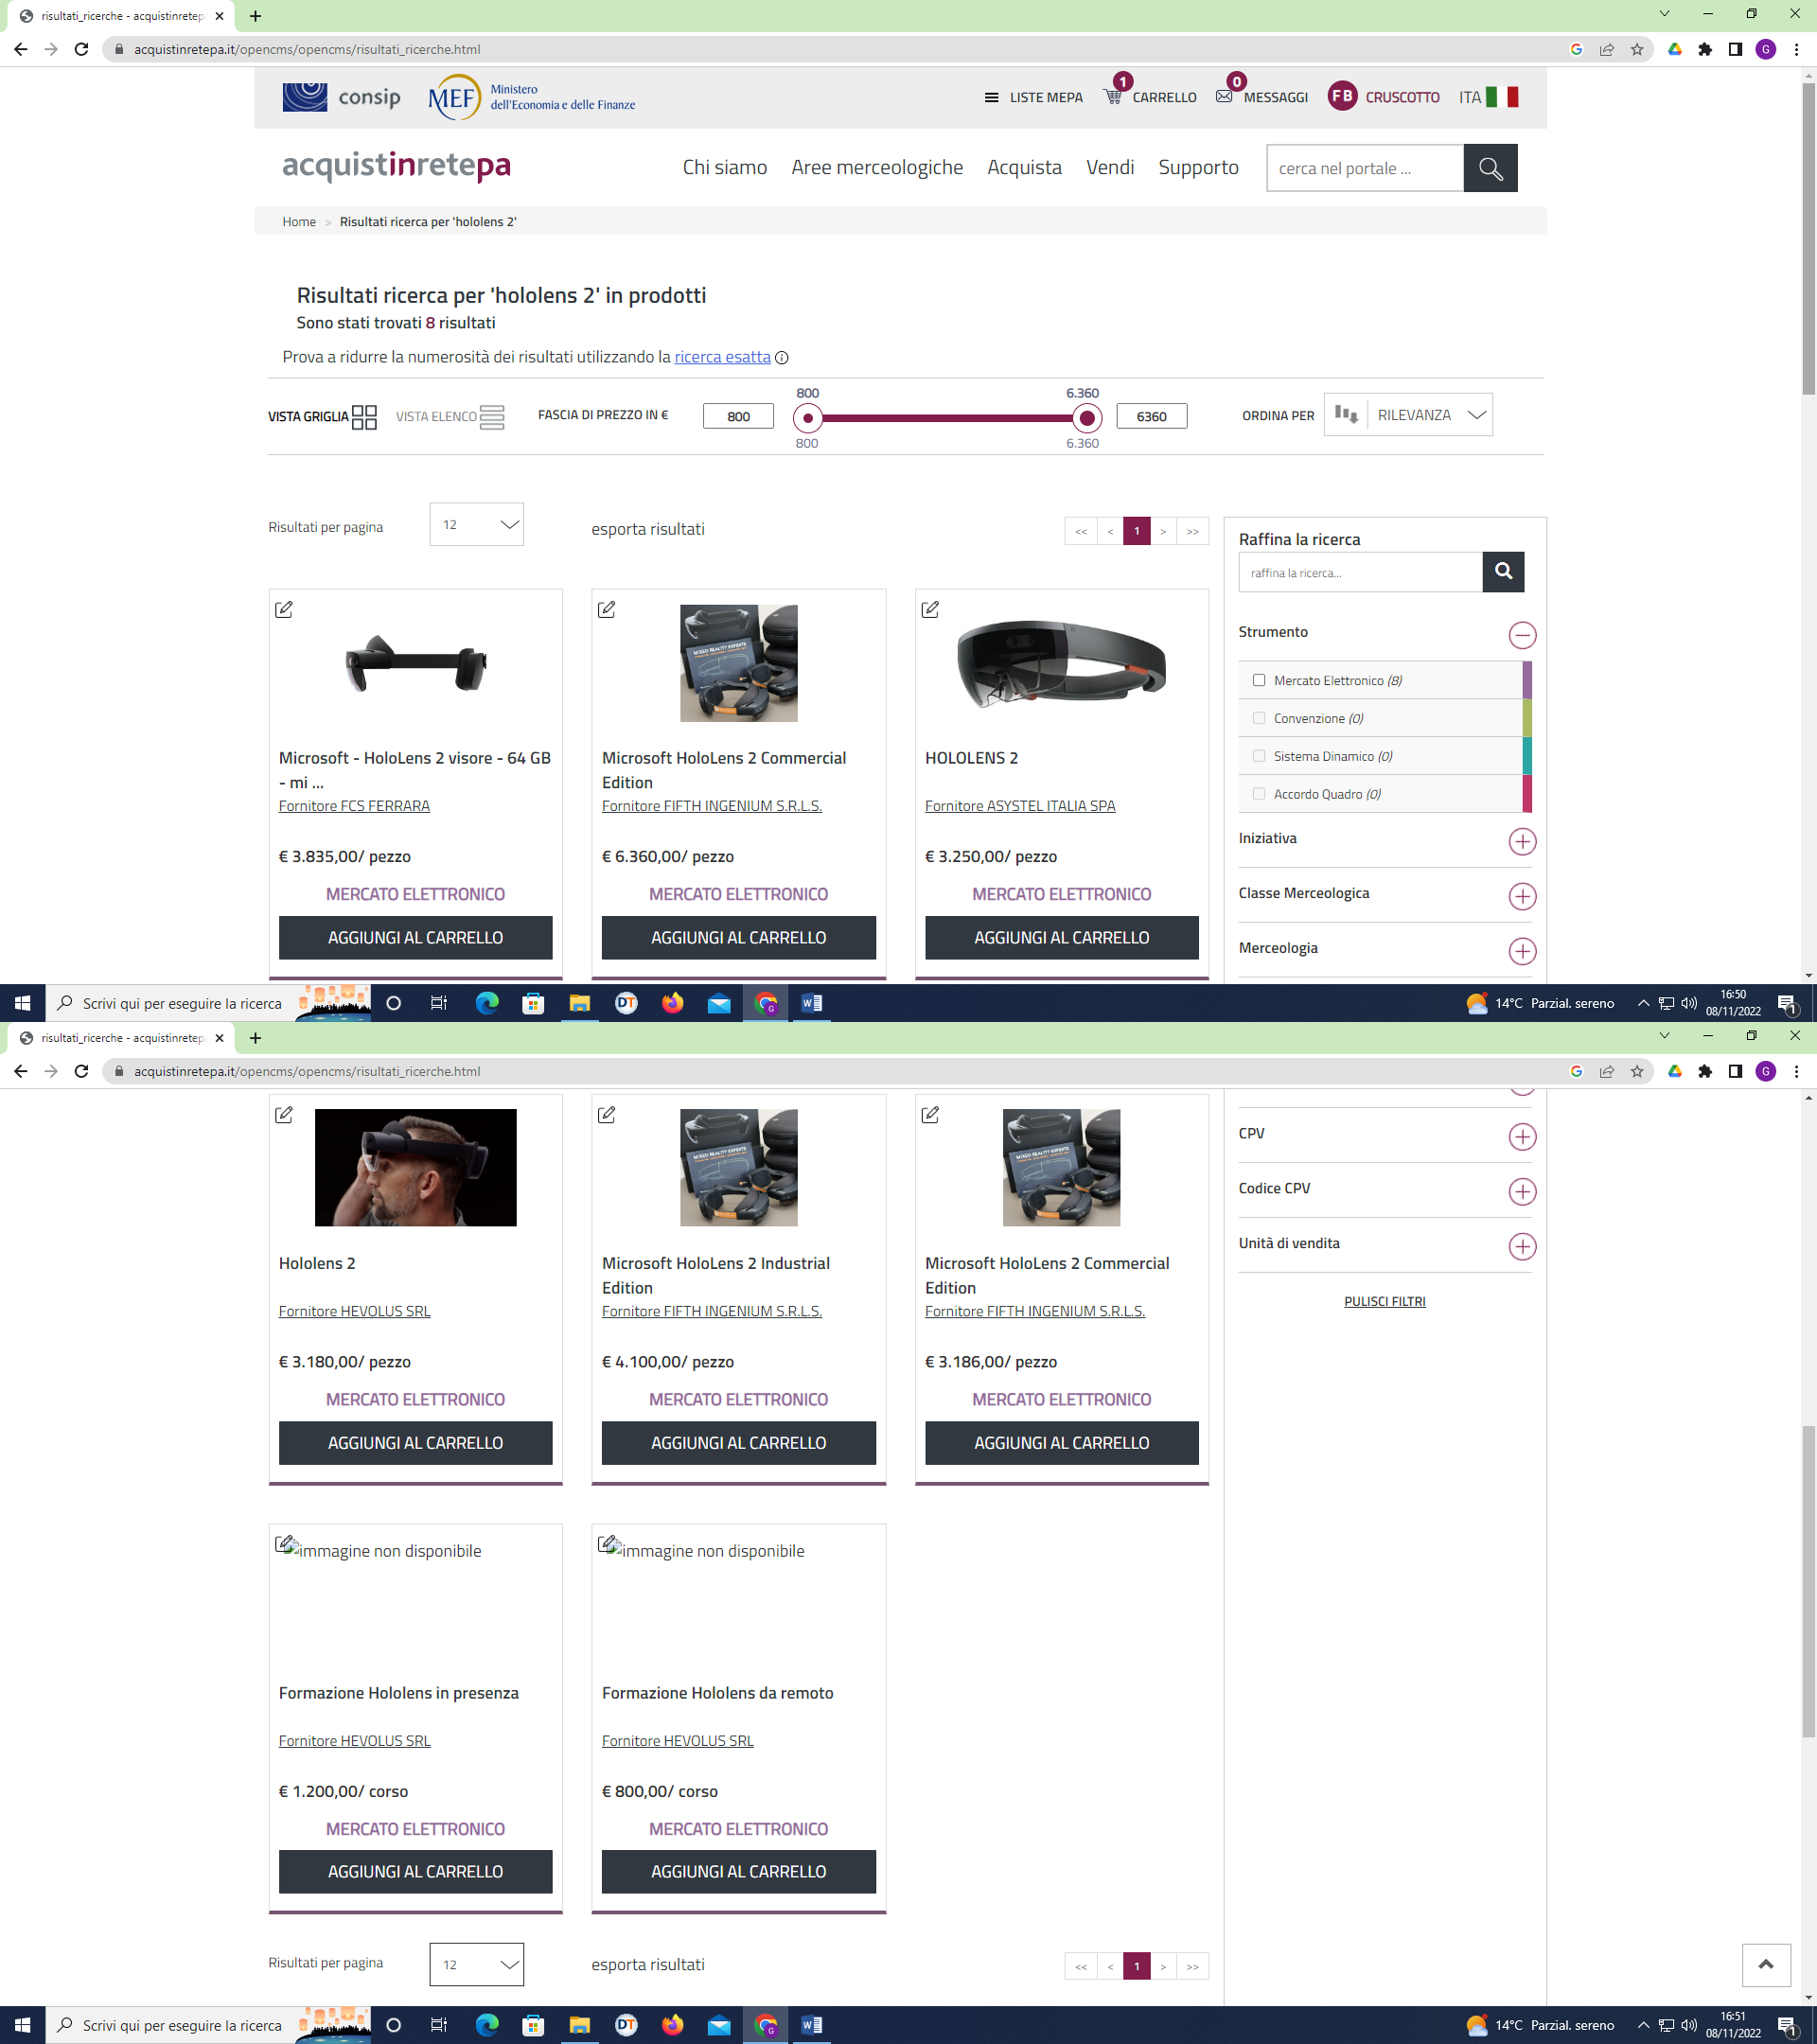The image size is (1817, 2044).
Task: Open the RILEVANZA sort dropdown
Action: tap(1408, 414)
